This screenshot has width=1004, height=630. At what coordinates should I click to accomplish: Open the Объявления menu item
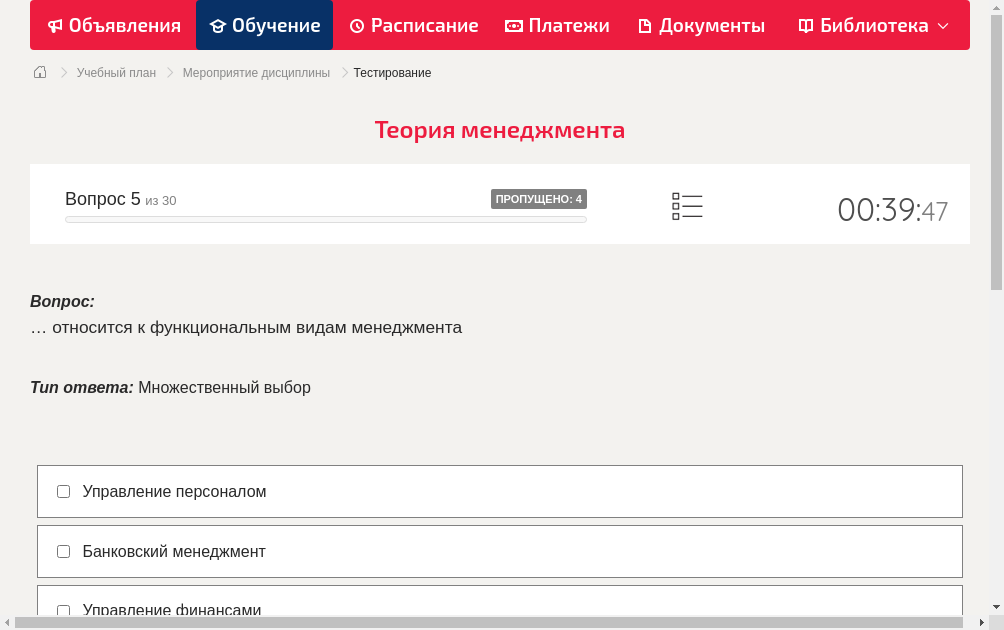pos(113,25)
